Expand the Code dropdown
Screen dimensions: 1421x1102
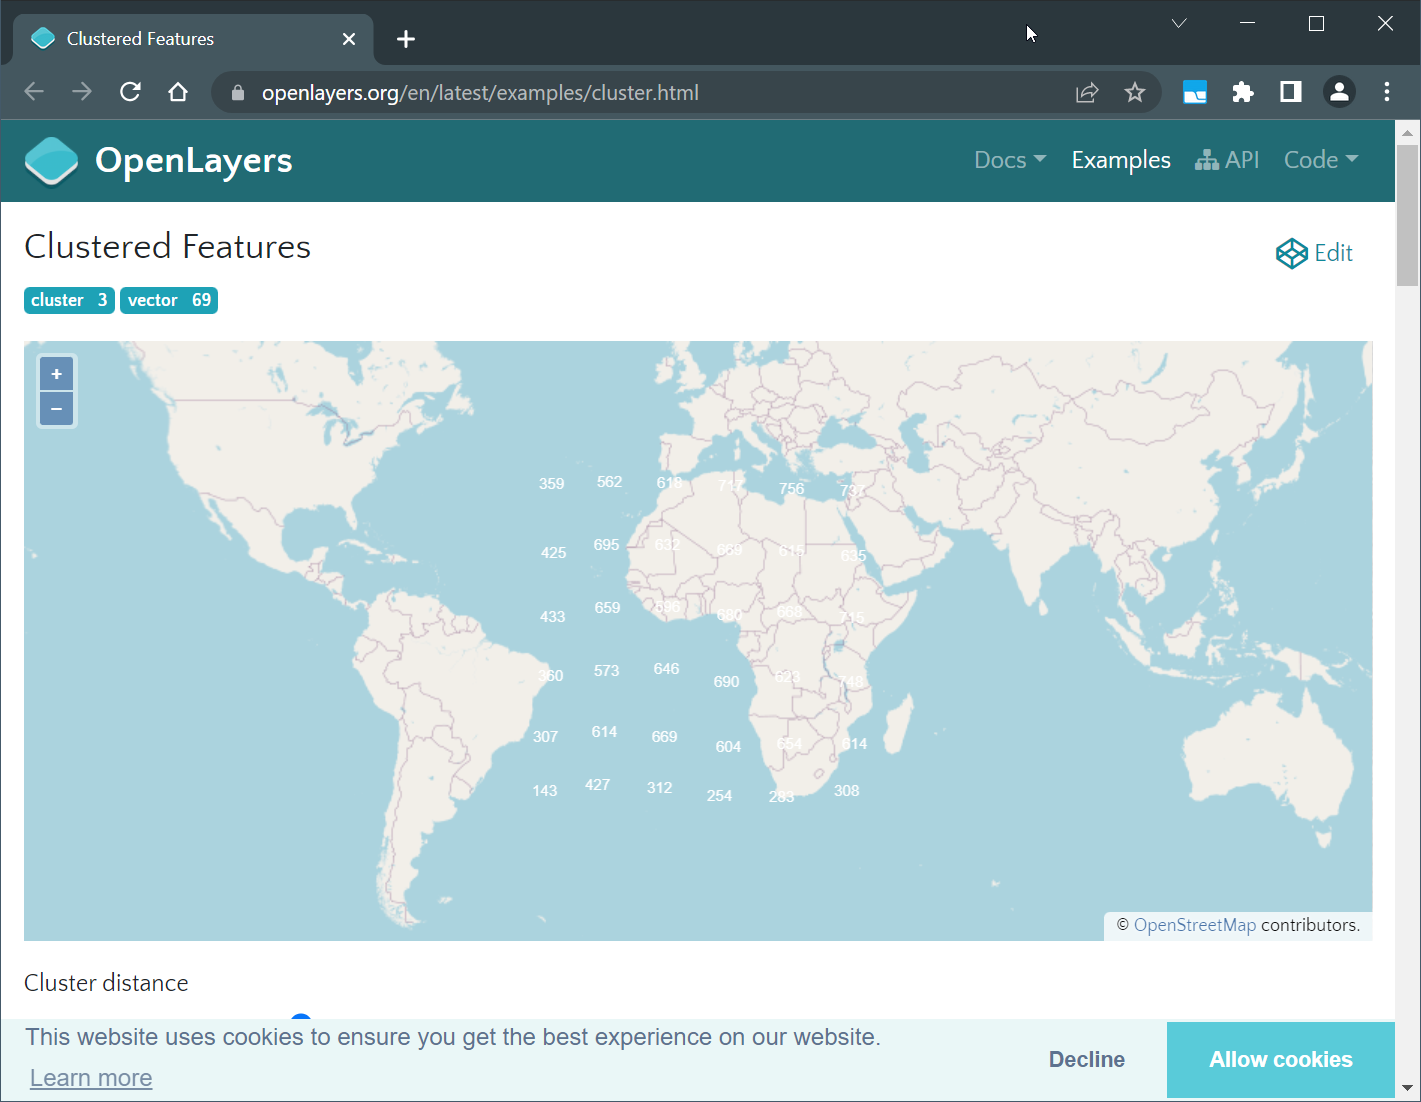click(1320, 160)
